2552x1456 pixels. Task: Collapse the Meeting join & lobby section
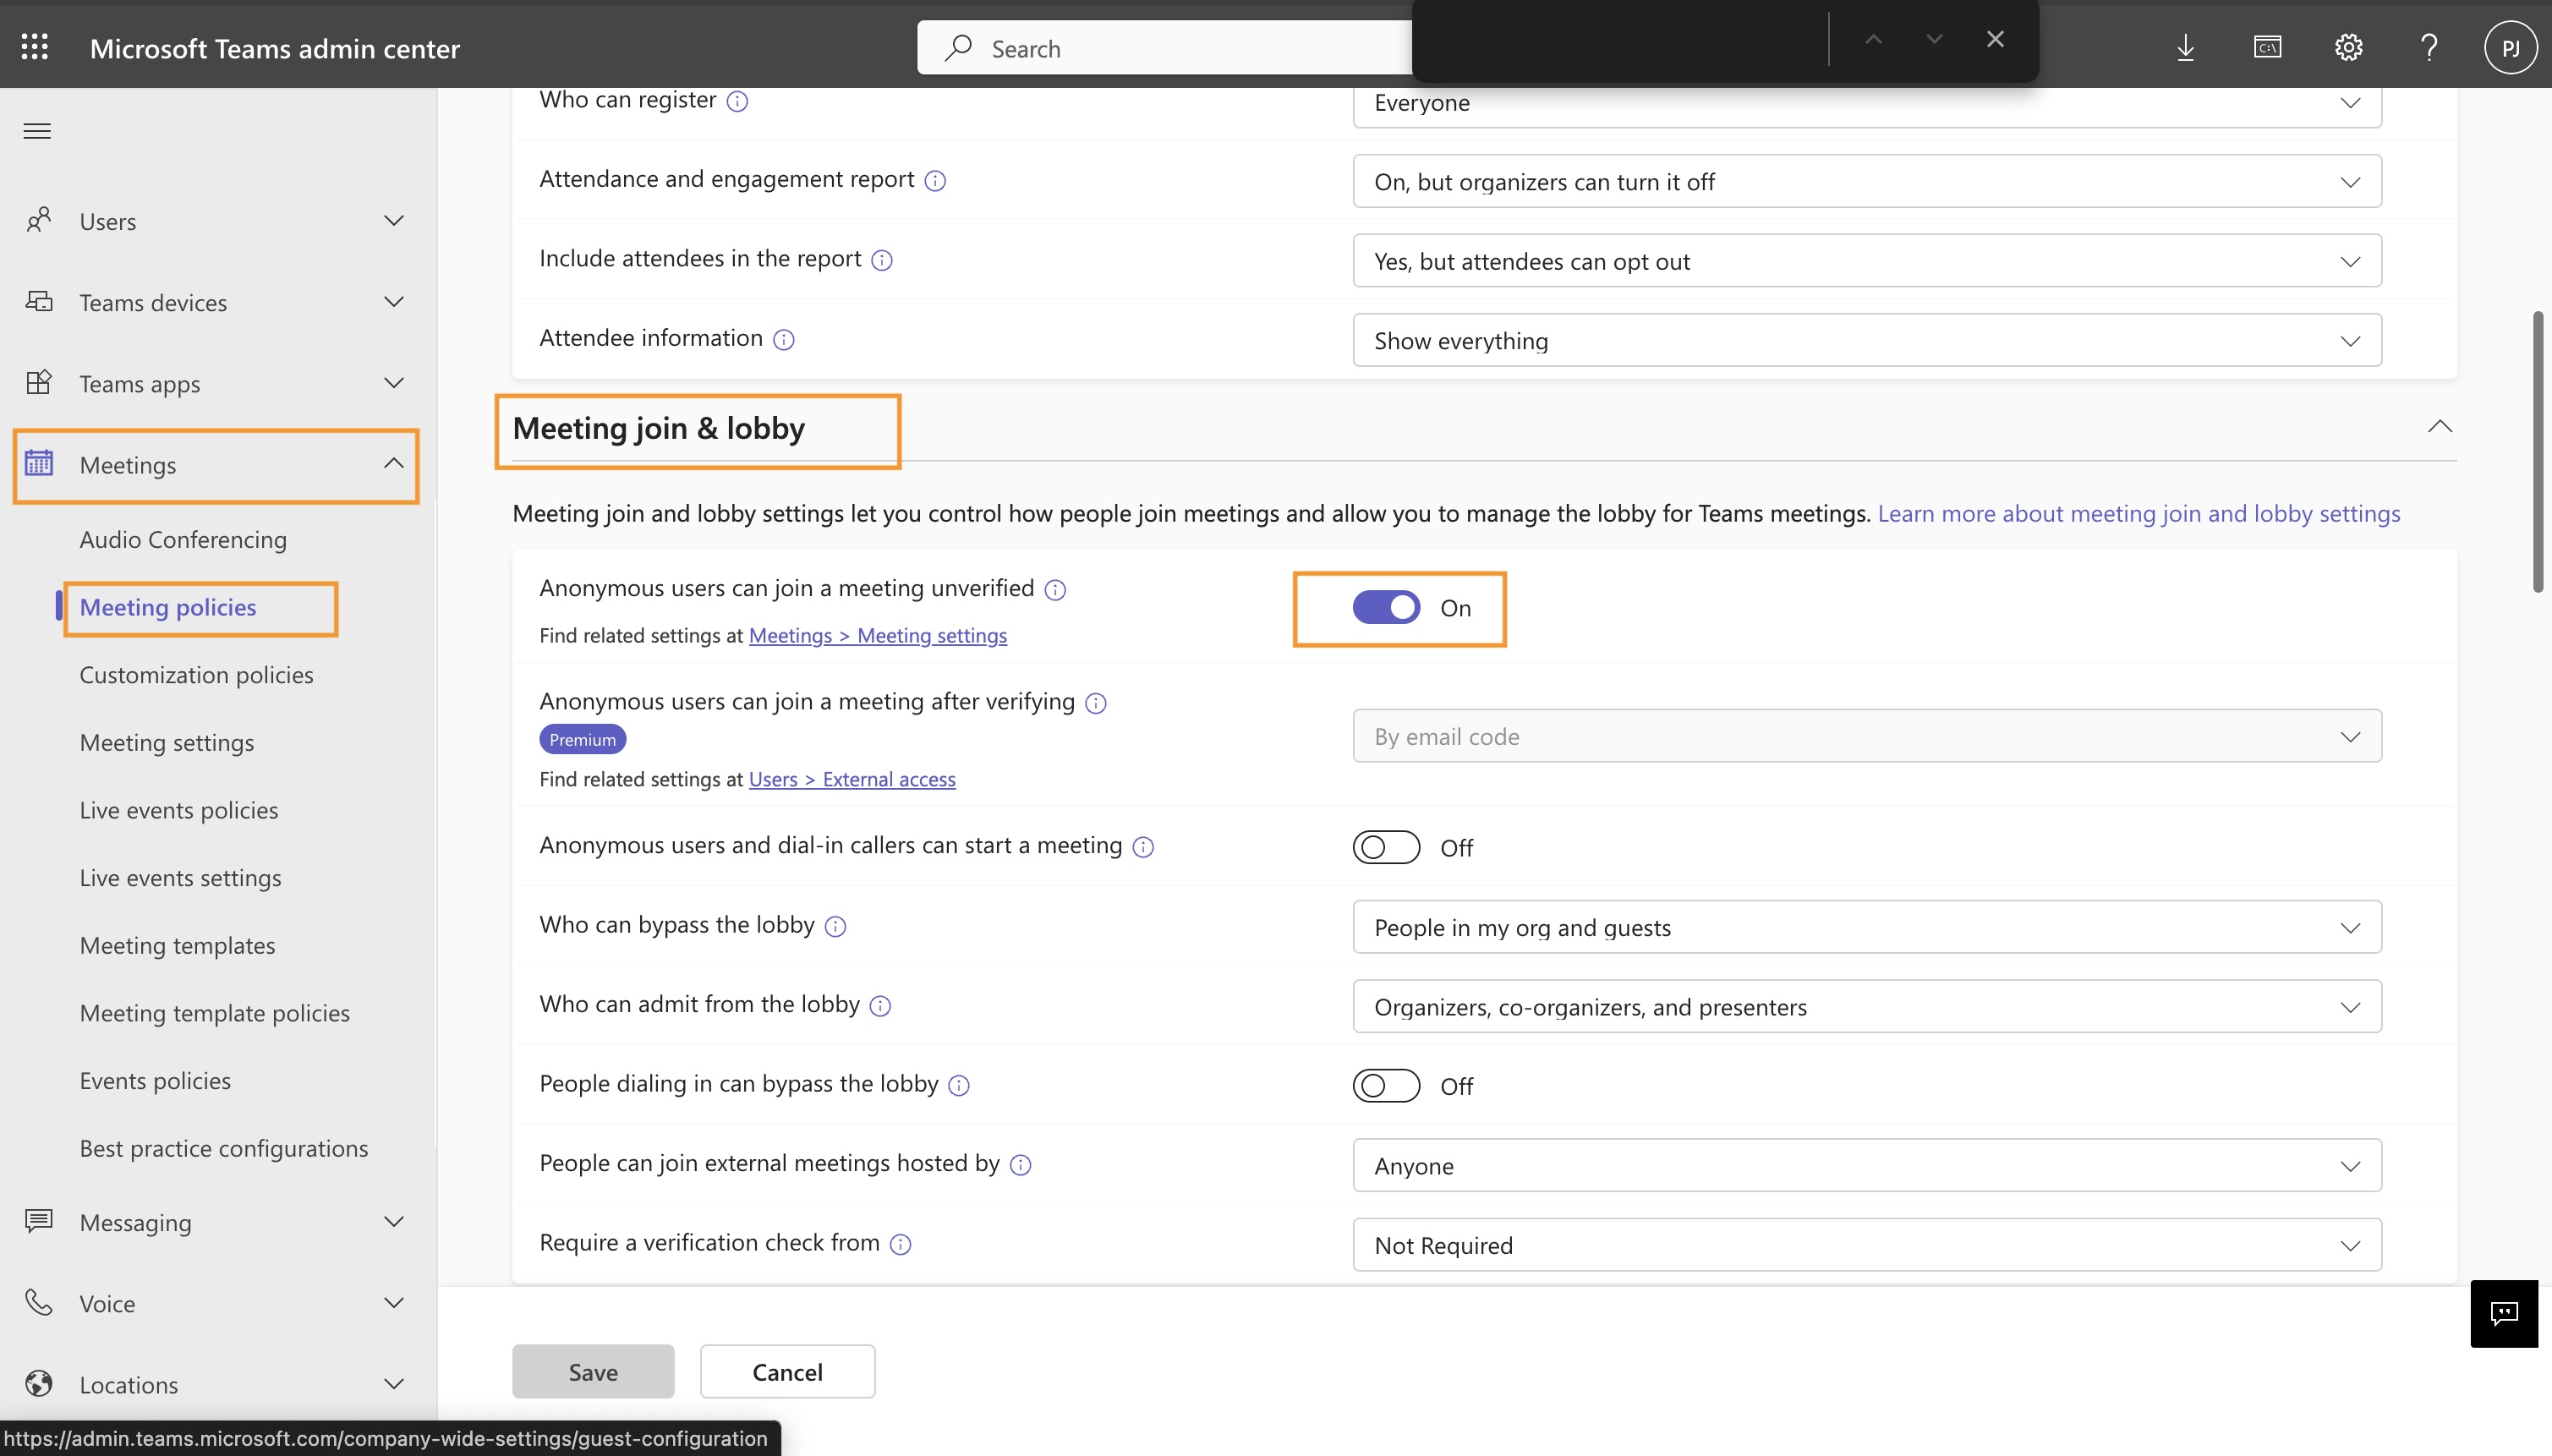point(2439,427)
